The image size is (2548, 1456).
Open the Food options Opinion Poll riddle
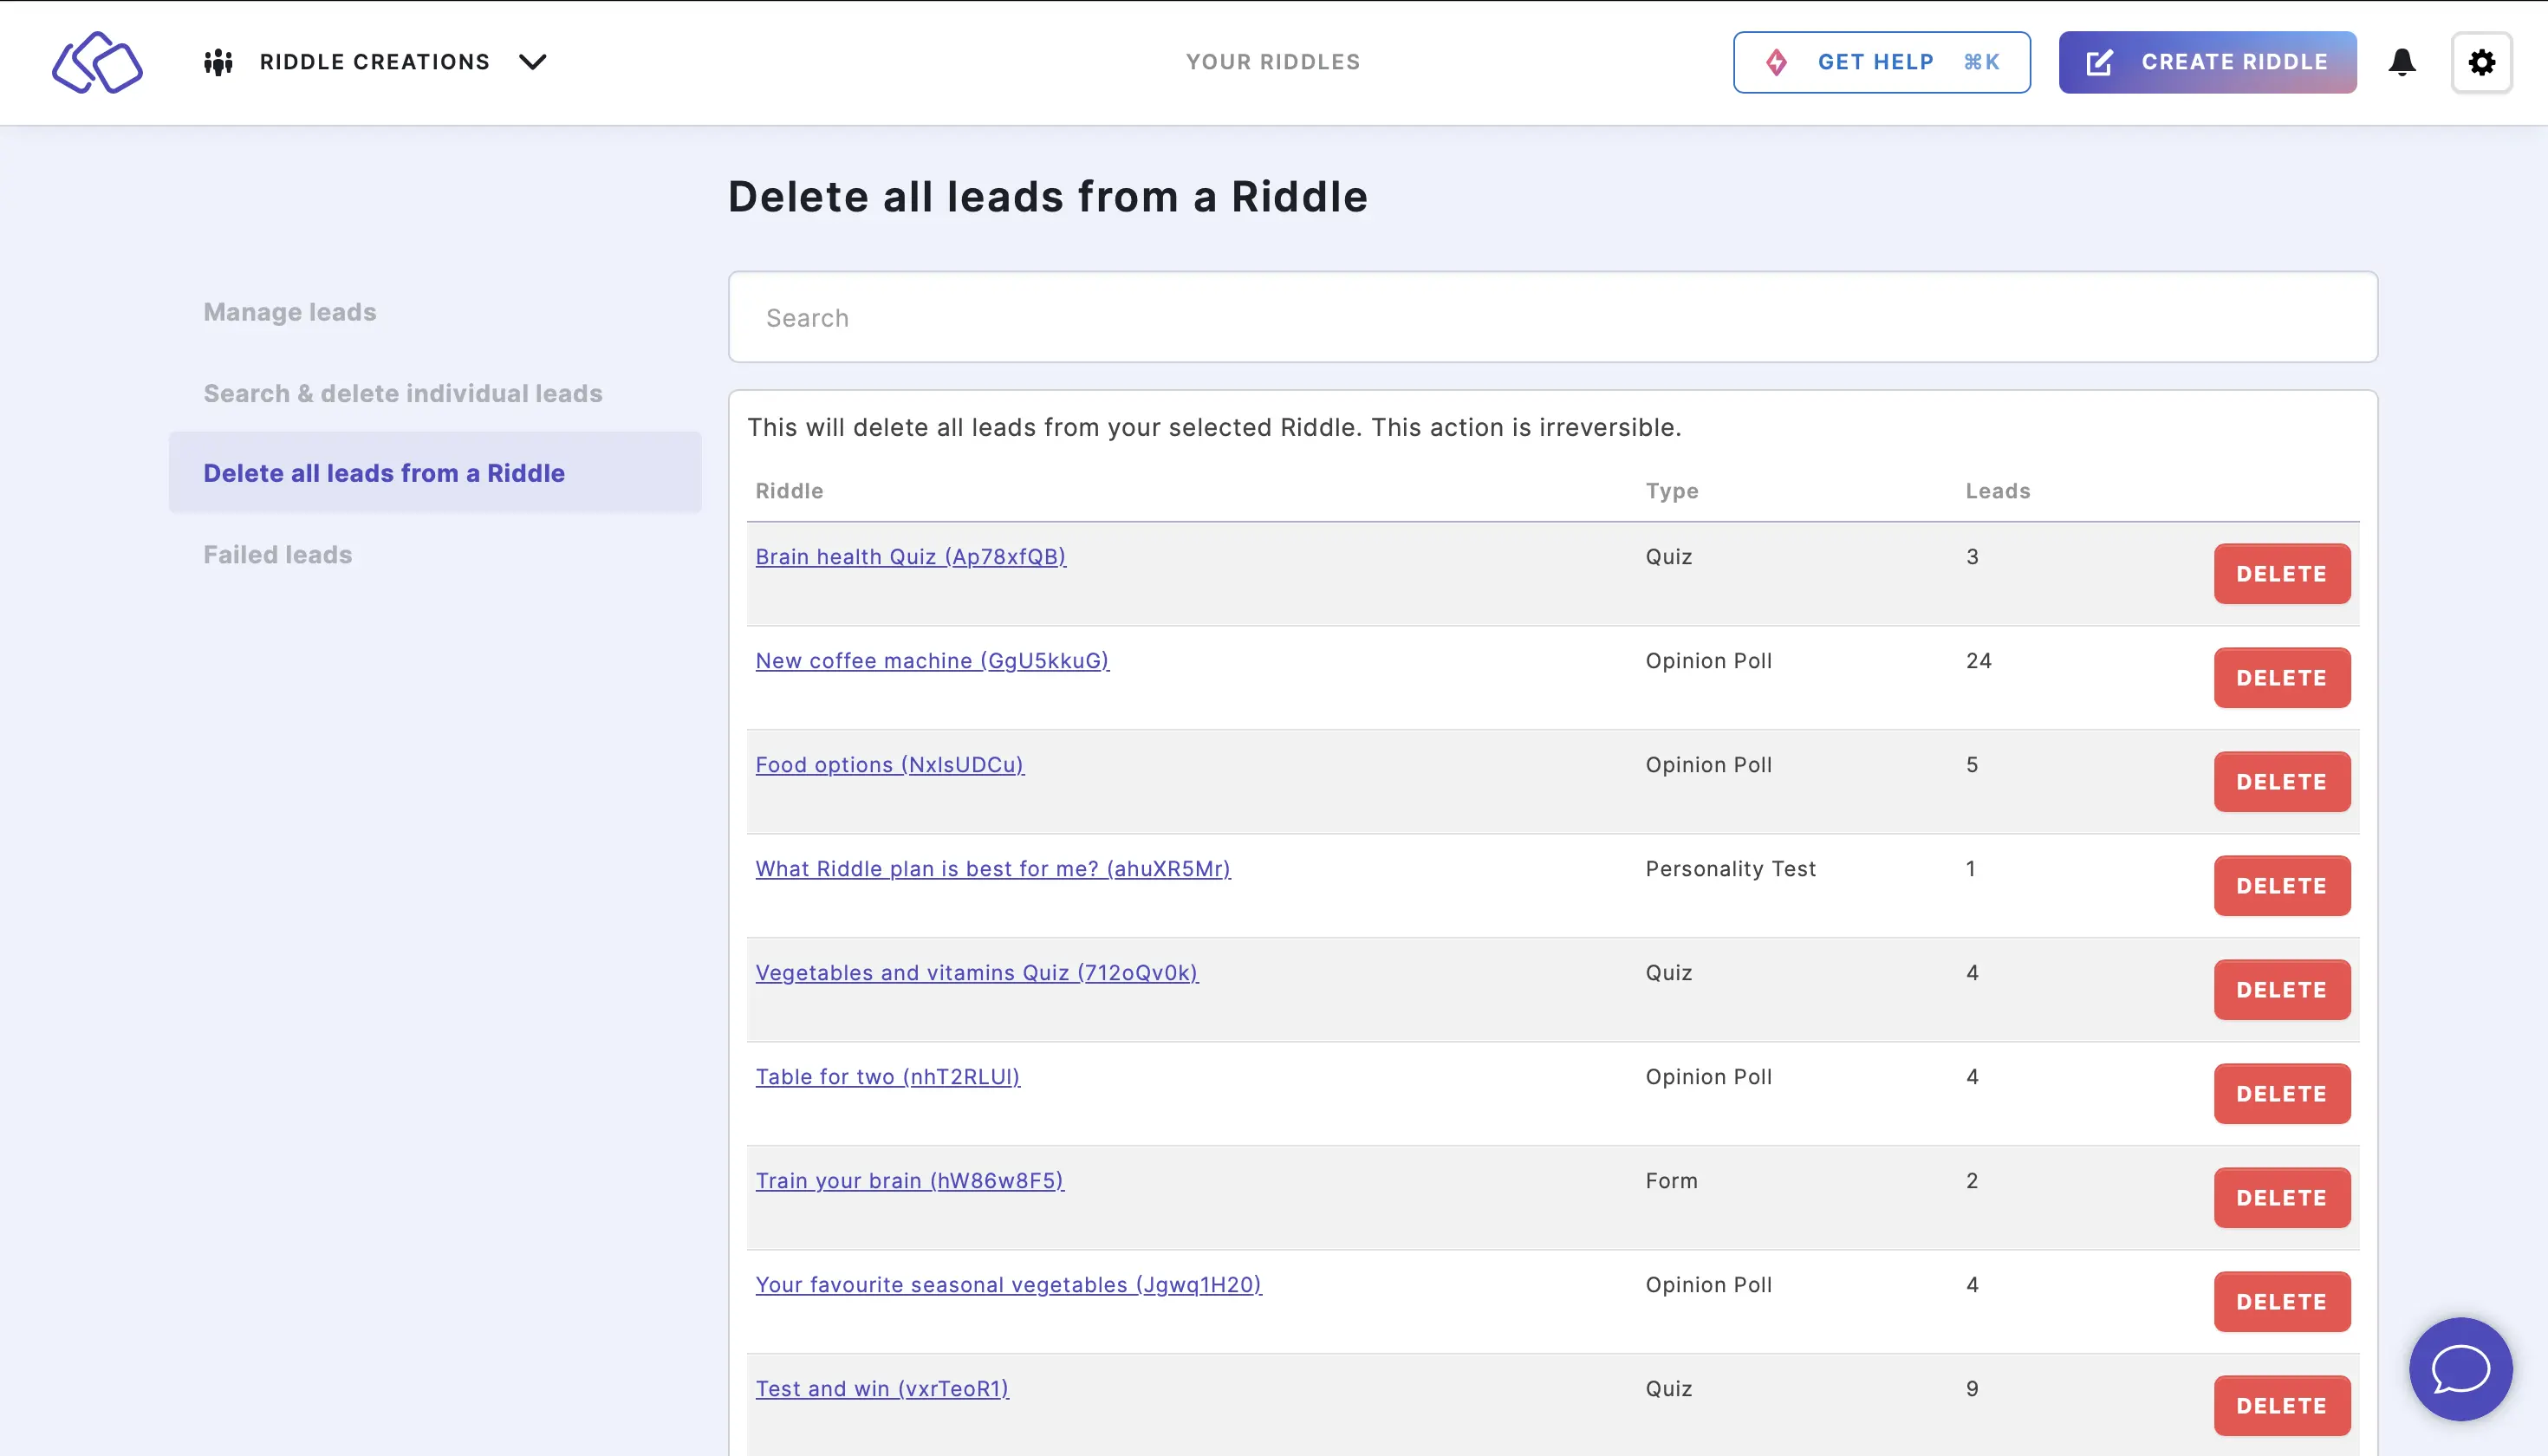891,763
